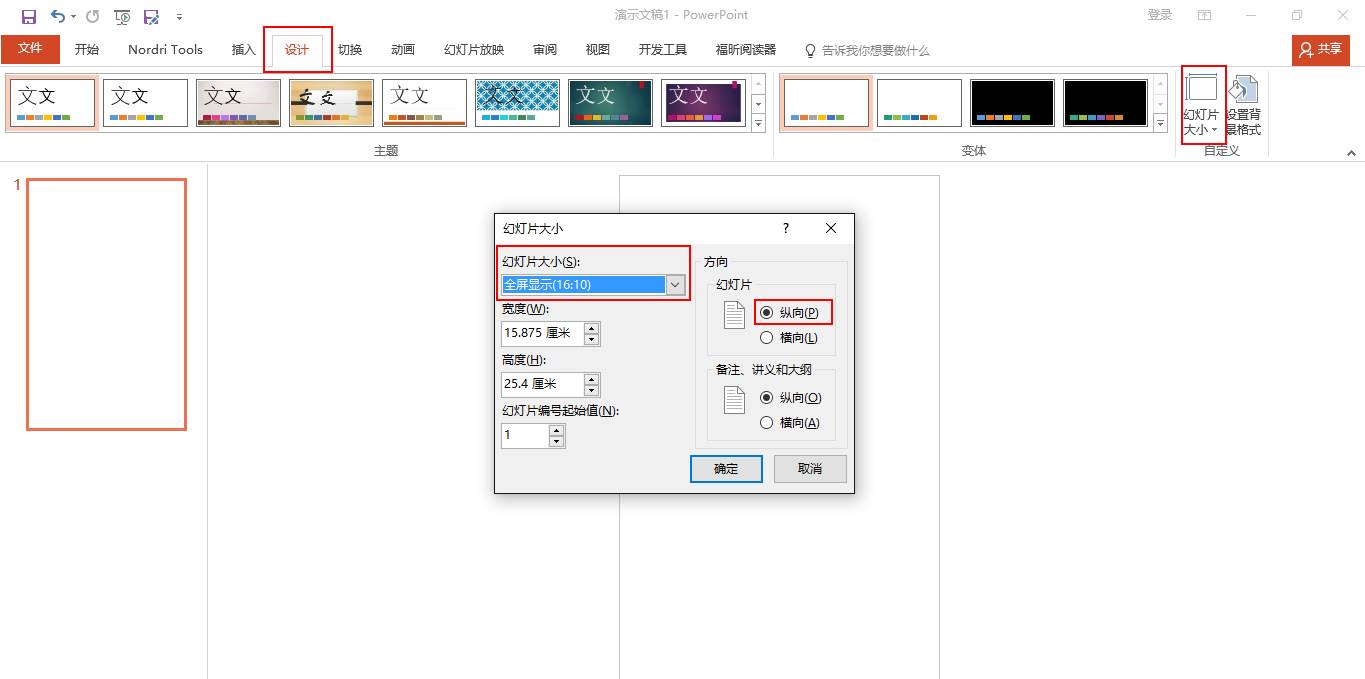Screen dimensions: 1365x679
Task: Click the Save icon in quick access toolbar
Action: pyautogui.click(x=27, y=16)
